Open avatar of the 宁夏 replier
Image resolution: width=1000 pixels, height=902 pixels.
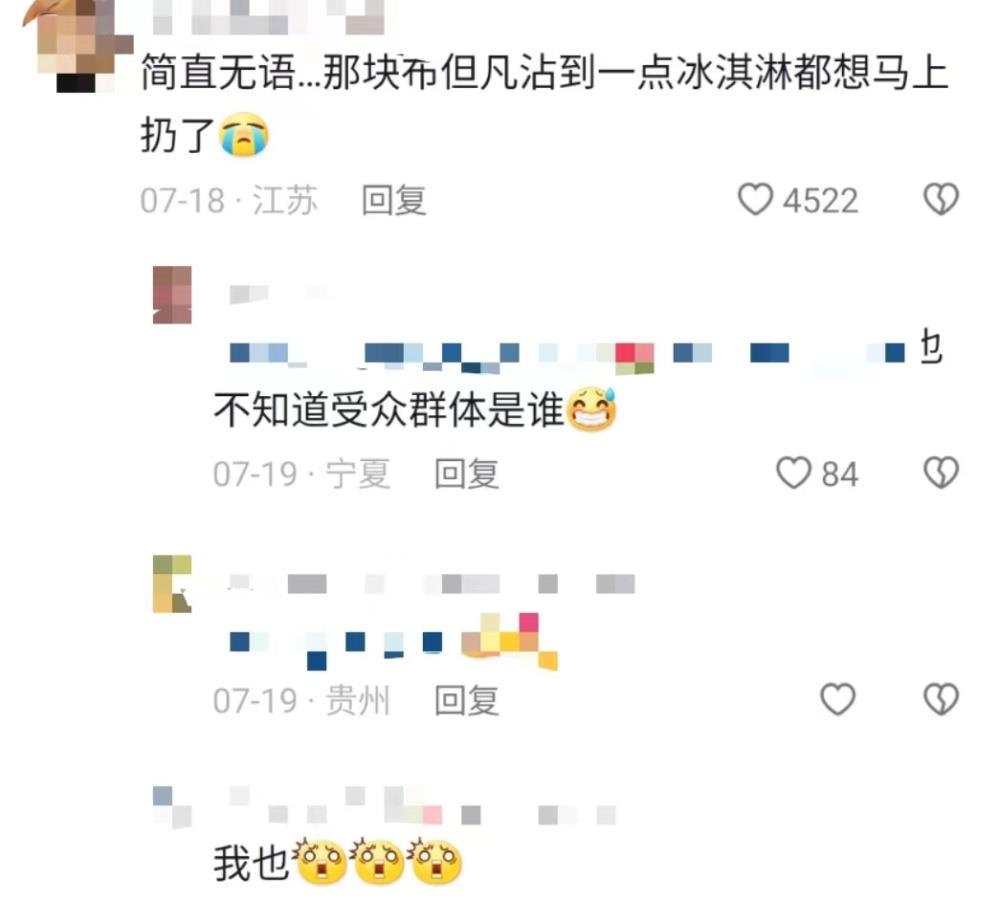pyautogui.click(x=172, y=295)
